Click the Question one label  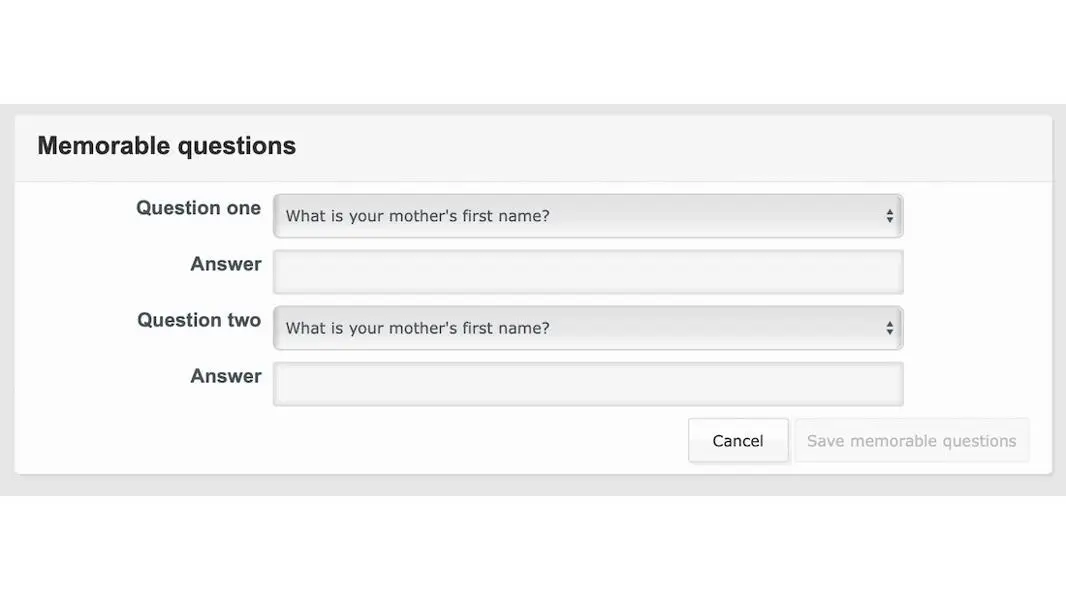(x=198, y=208)
